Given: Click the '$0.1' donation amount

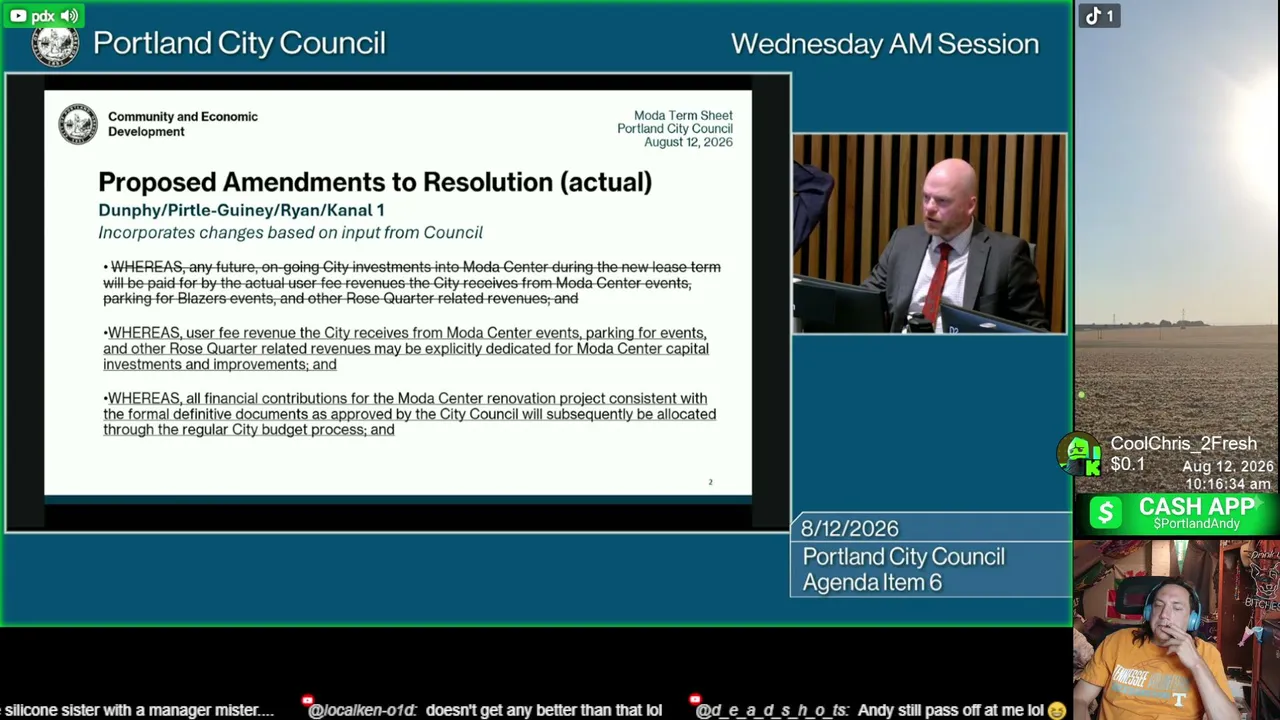Looking at the screenshot, I should point(1127,464).
